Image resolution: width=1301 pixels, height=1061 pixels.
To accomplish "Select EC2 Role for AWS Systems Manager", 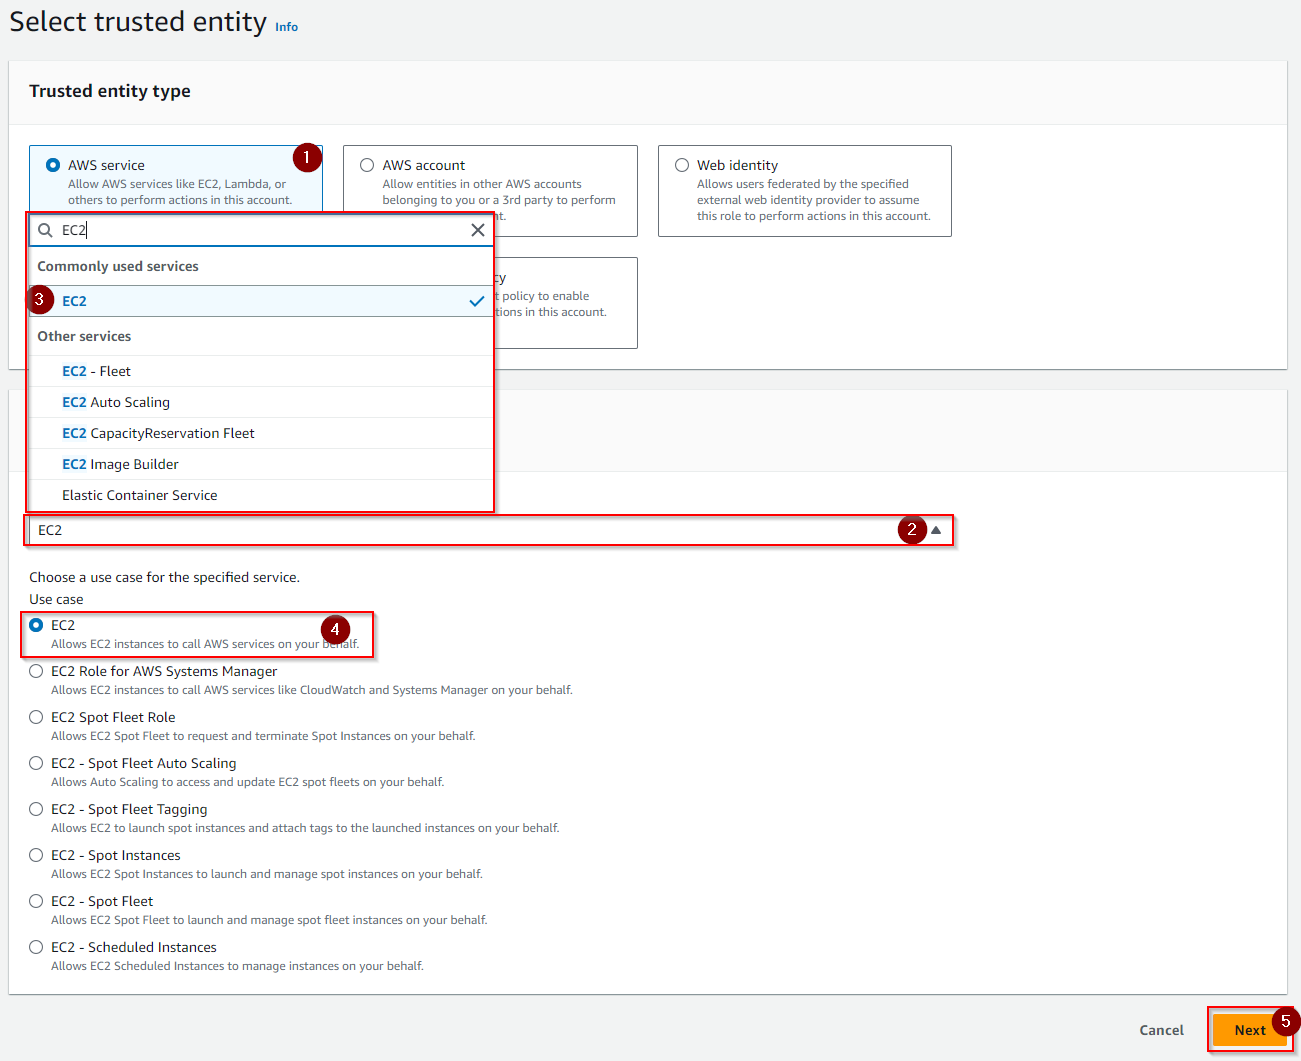I will 36,671.
